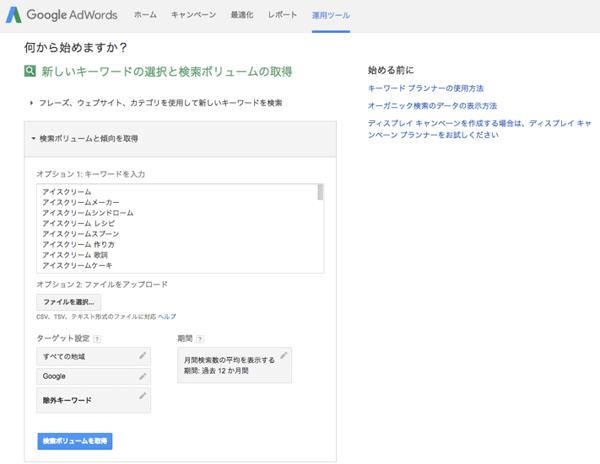Click inside the keyword input textarea

180,228
